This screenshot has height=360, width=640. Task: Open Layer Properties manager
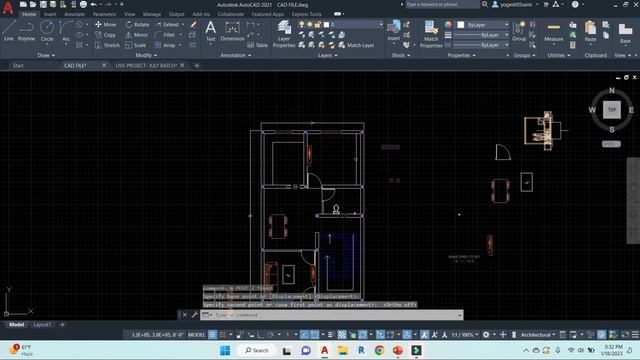click(284, 34)
